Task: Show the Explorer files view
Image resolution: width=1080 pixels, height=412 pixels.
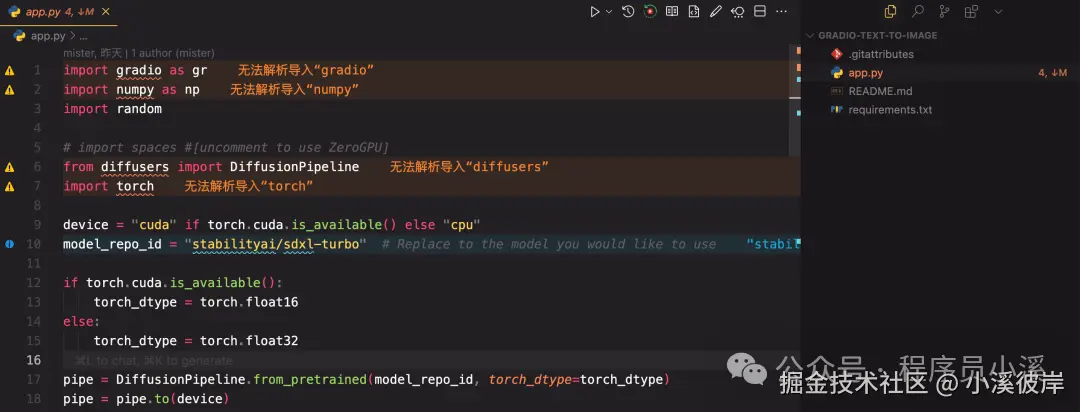Action: [891, 12]
